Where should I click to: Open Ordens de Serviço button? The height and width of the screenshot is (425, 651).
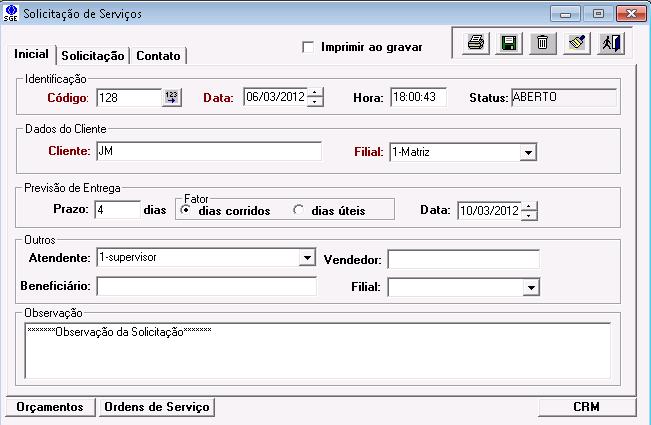156,407
